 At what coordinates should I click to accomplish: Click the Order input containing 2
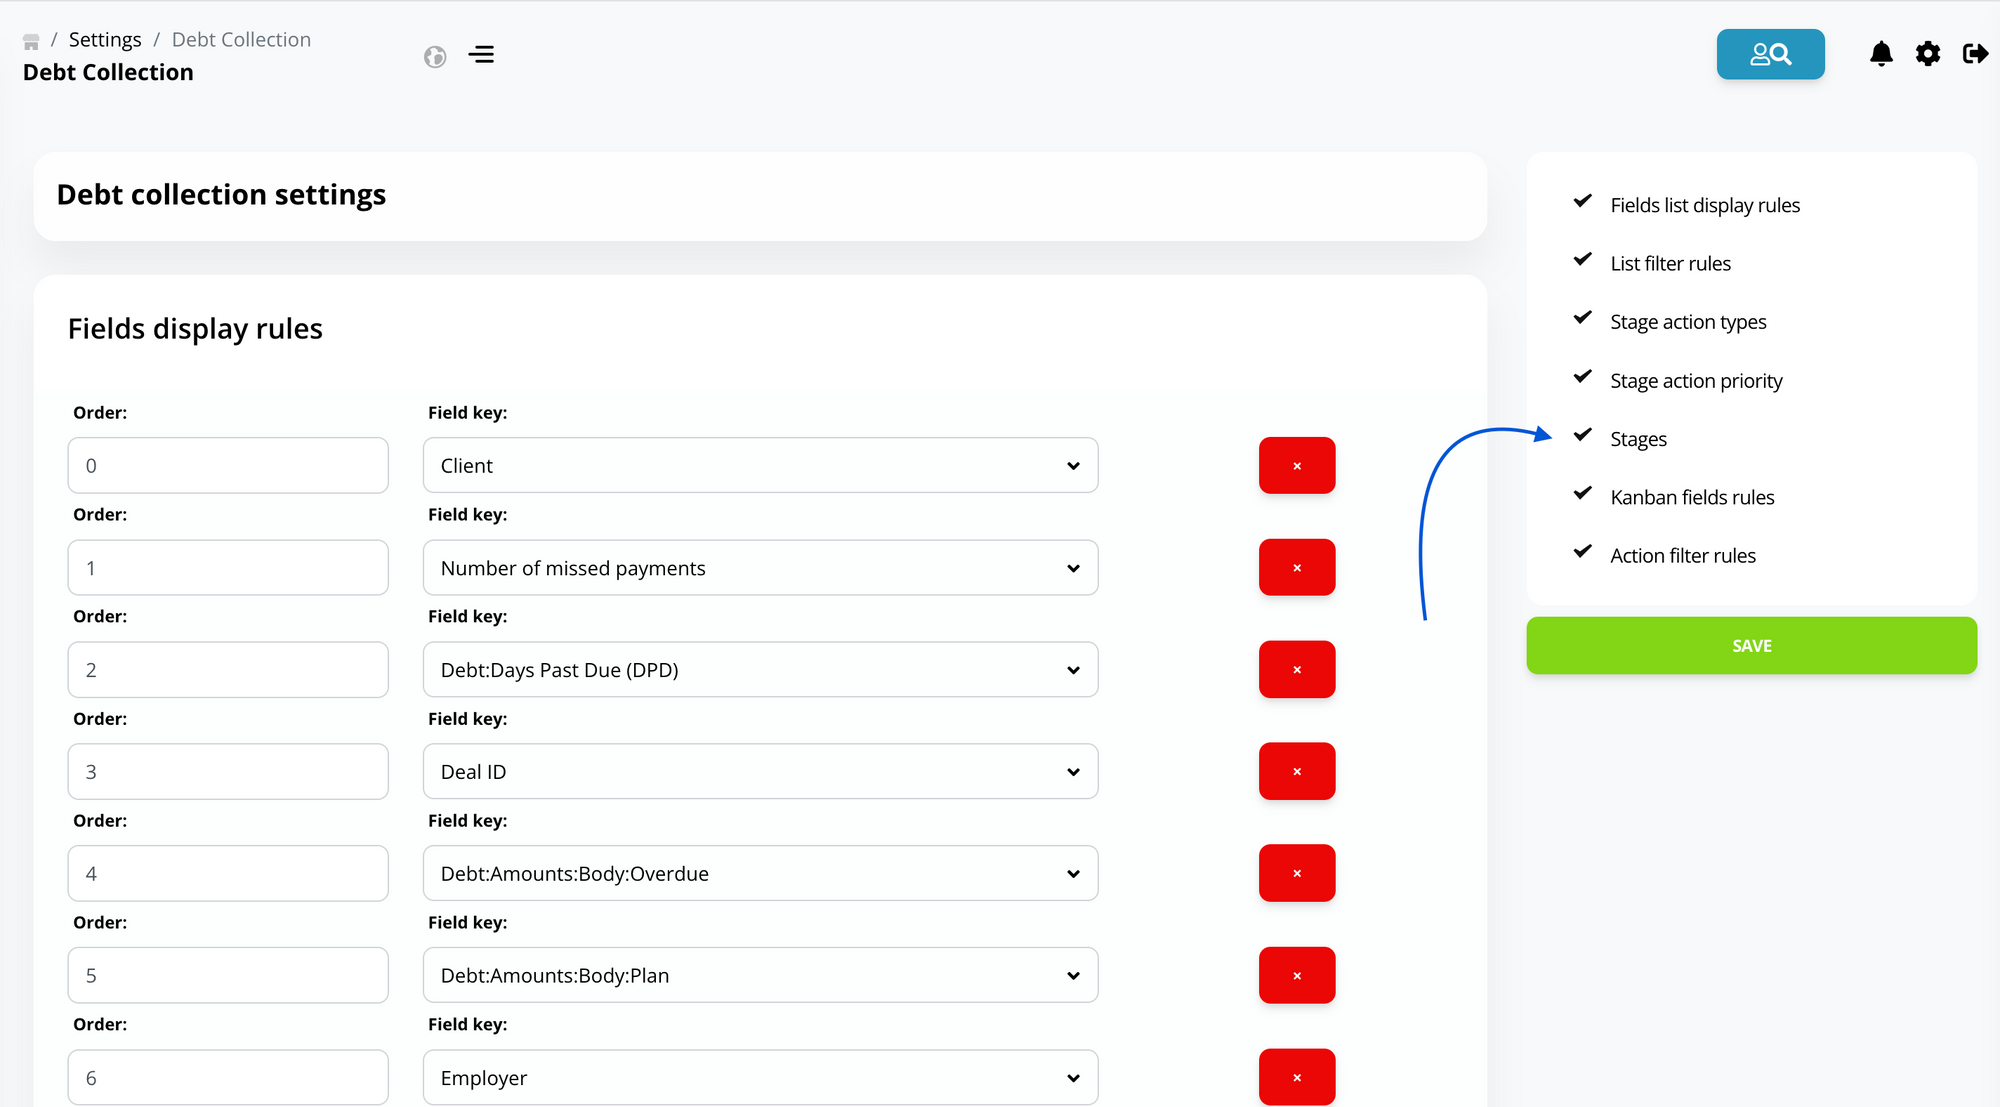pos(228,670)
